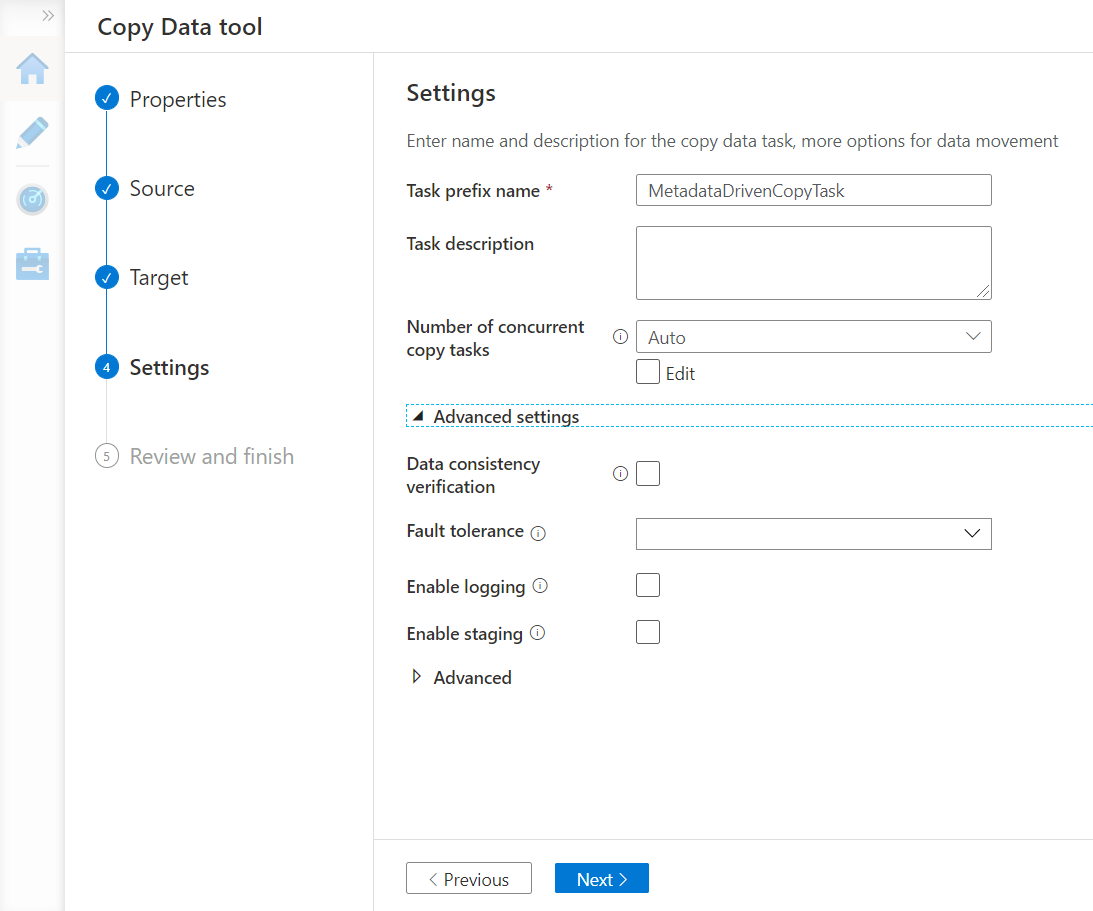Image resolution: width=1093 pixels, height=911 pixels.
Task: Open the Fault tolerance dropdown
Action: coord(813,534)
